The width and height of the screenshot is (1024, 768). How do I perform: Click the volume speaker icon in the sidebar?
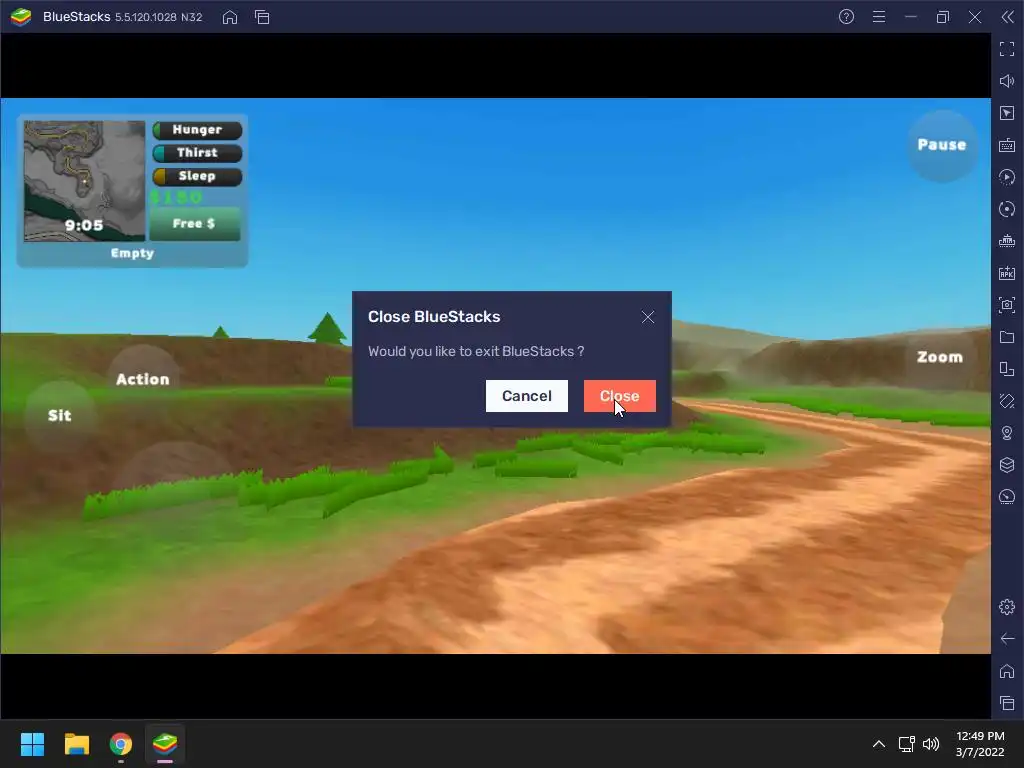[1007, 81]
